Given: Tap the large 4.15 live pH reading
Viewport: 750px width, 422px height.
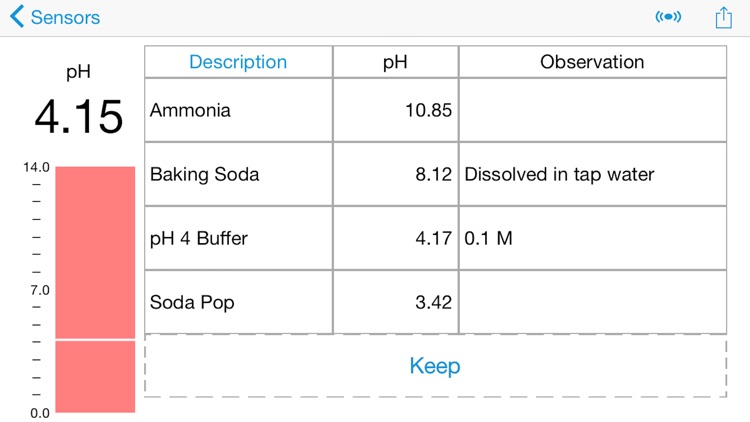Looking at the screenshot, I should (79, 117).
